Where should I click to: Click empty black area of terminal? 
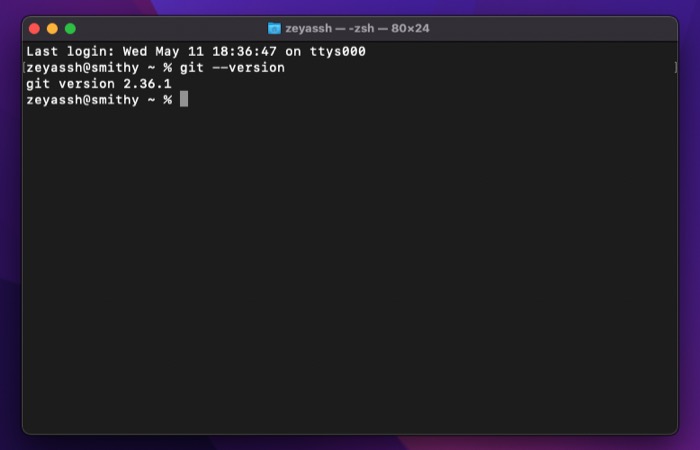350,280
